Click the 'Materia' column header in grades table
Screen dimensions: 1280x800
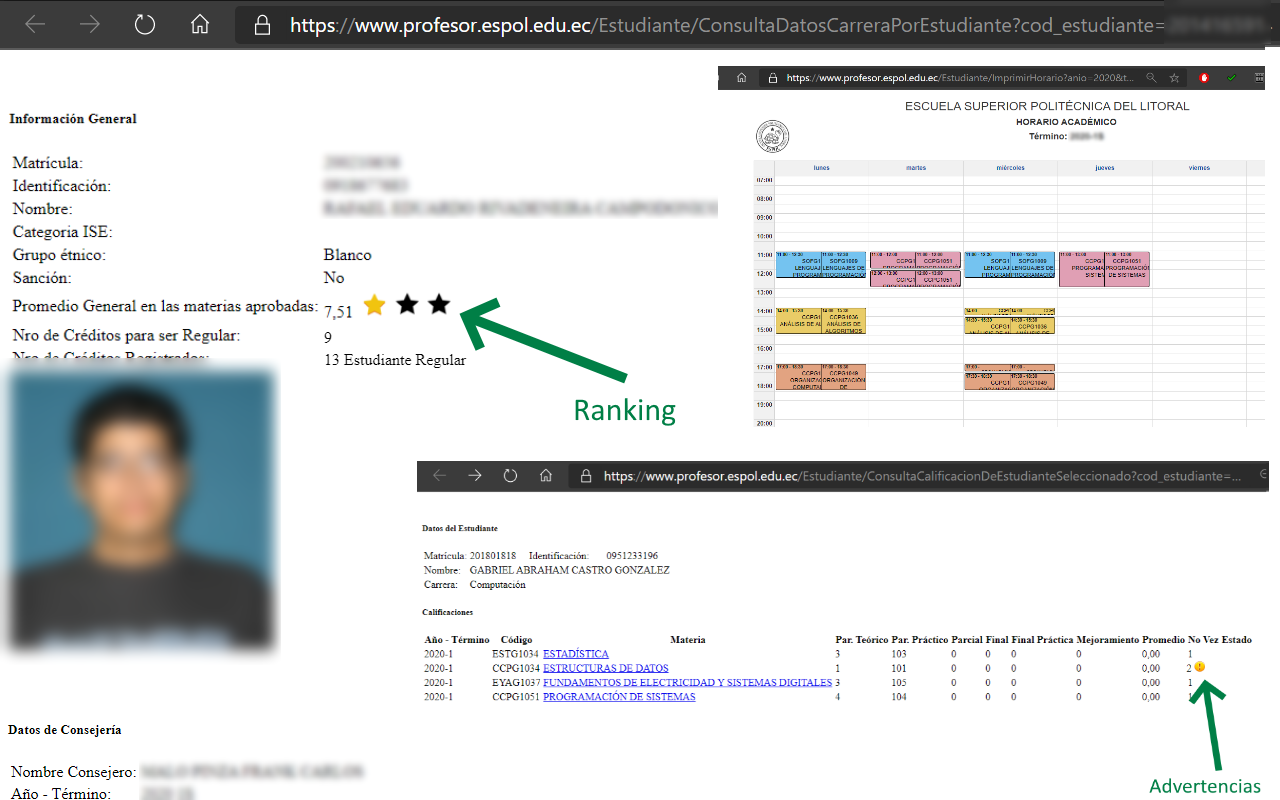click(x=688, y=640)
